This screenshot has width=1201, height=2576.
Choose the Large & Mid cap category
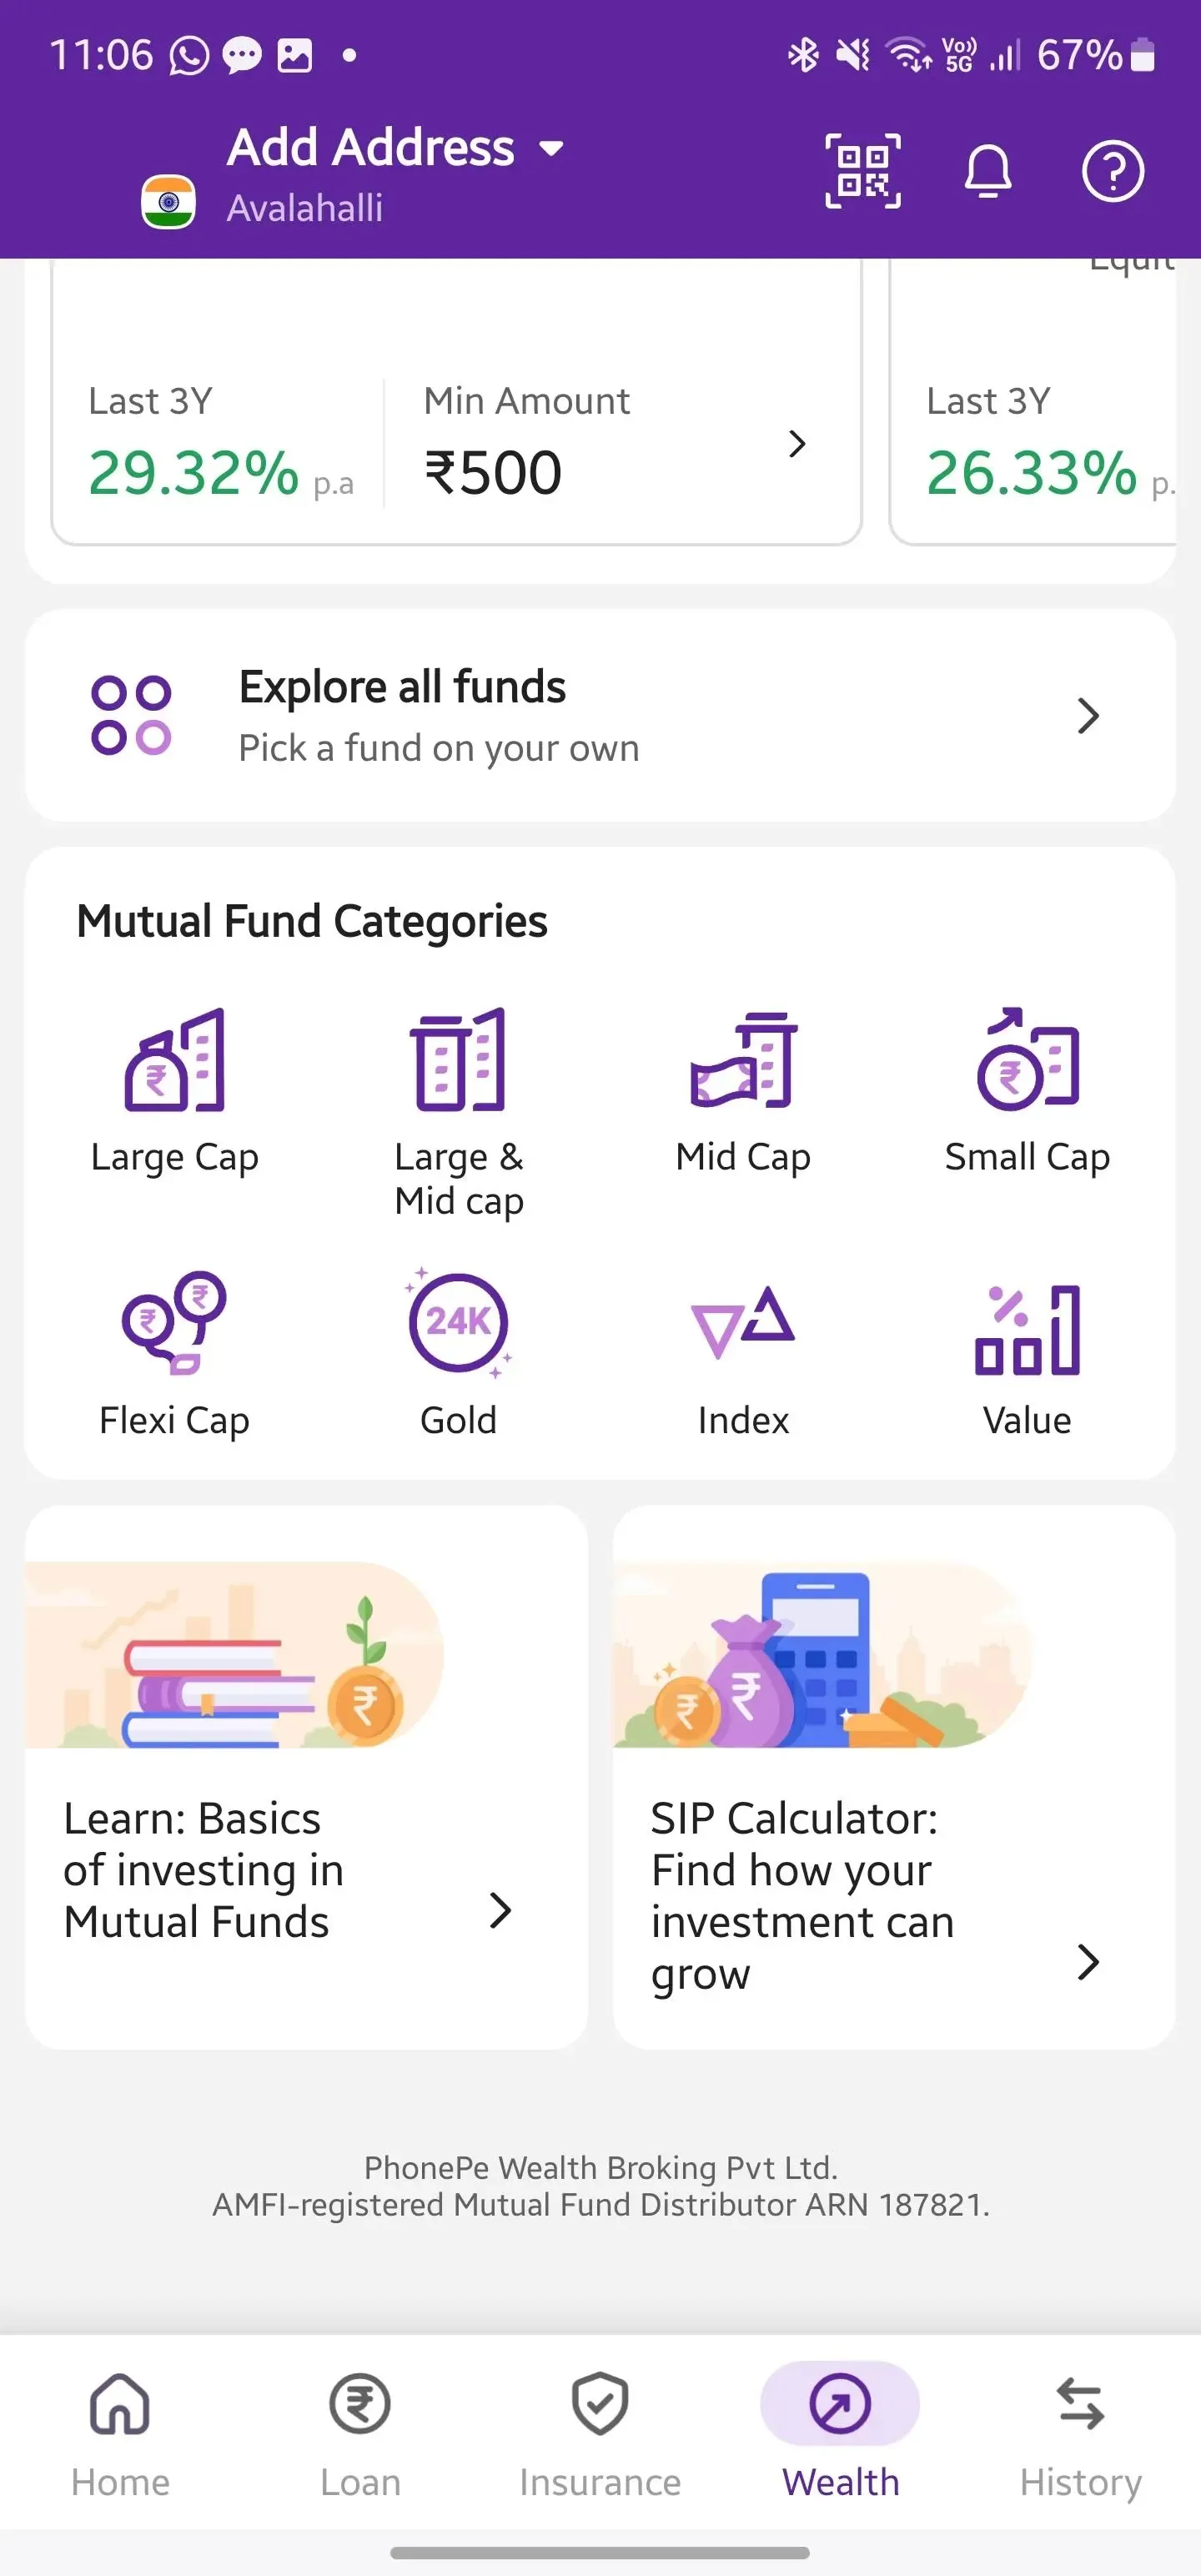tap(459, 1061)
